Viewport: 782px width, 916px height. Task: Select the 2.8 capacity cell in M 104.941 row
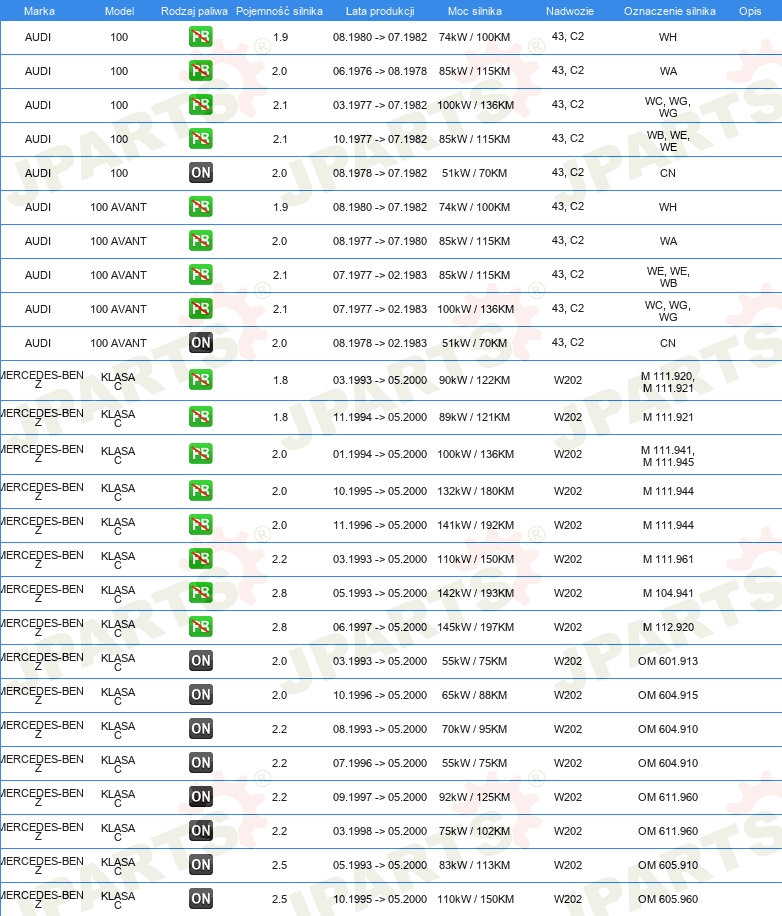pyautogui.click(x=279, y=593)
